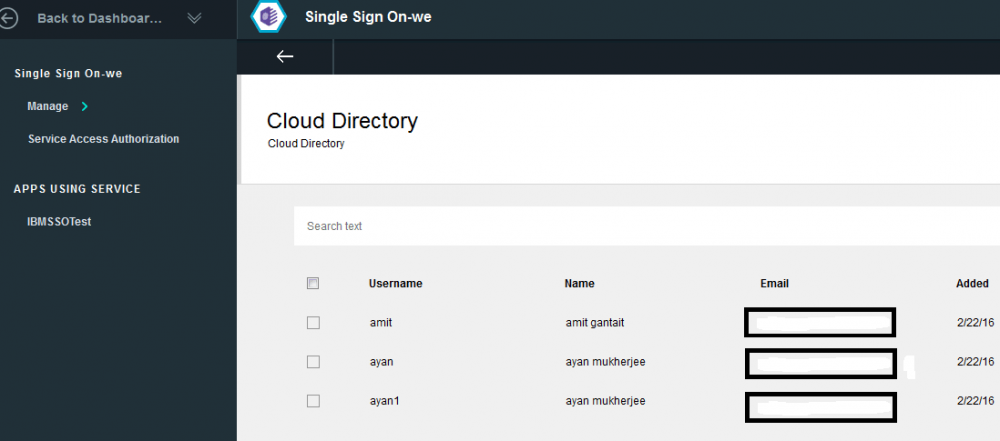Image resolution: width=1000 pixels, height=441 pixels.
Task: Tick the checkbox for user ayan1
Action: point(313,401)
